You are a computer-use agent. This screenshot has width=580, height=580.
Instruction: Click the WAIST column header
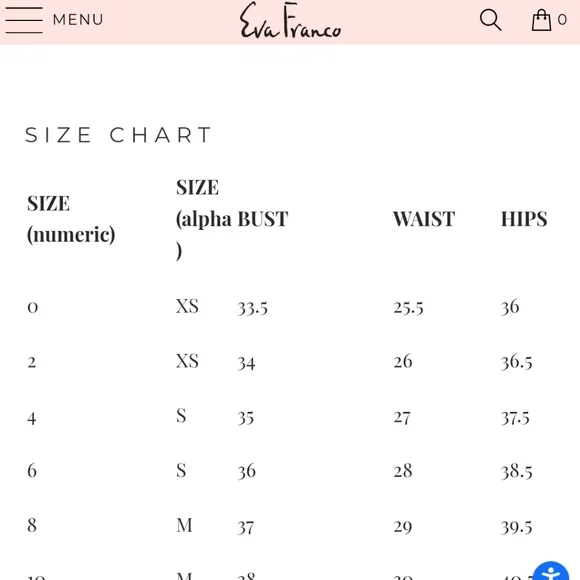(x=424, y=219)
